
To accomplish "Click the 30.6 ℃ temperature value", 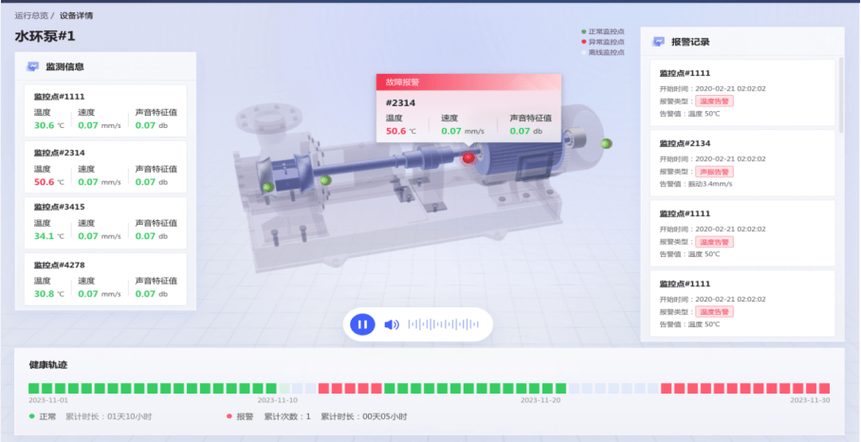I will [49, 125].
